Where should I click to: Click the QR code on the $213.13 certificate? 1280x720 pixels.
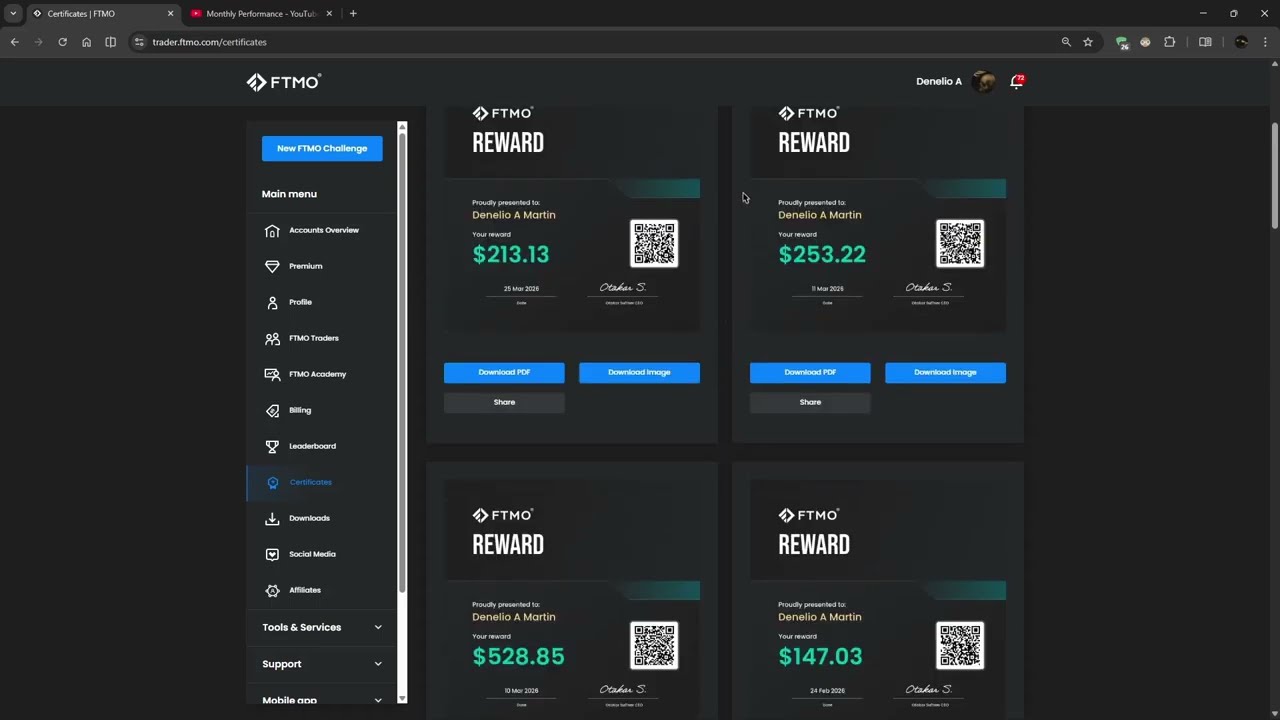(x=654, y=244)
